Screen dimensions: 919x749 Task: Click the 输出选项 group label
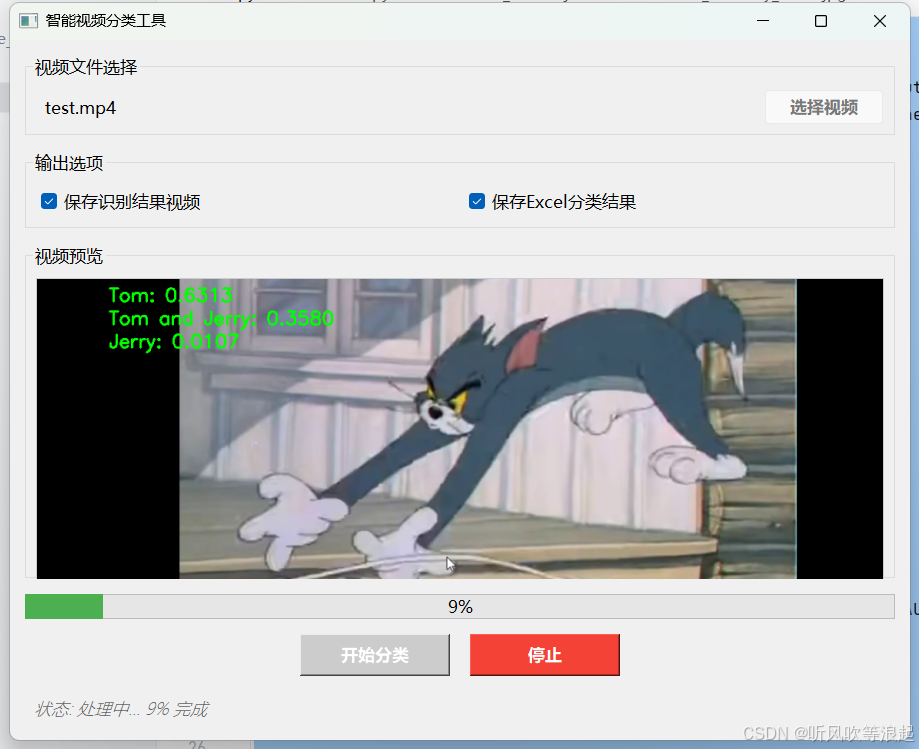tap(69, 163)
